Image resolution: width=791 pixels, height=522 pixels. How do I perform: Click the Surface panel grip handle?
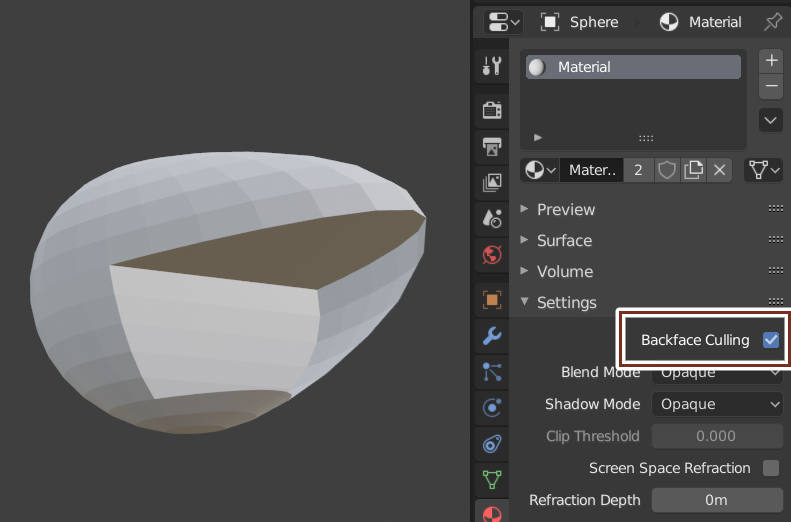(x=775, y=240)
